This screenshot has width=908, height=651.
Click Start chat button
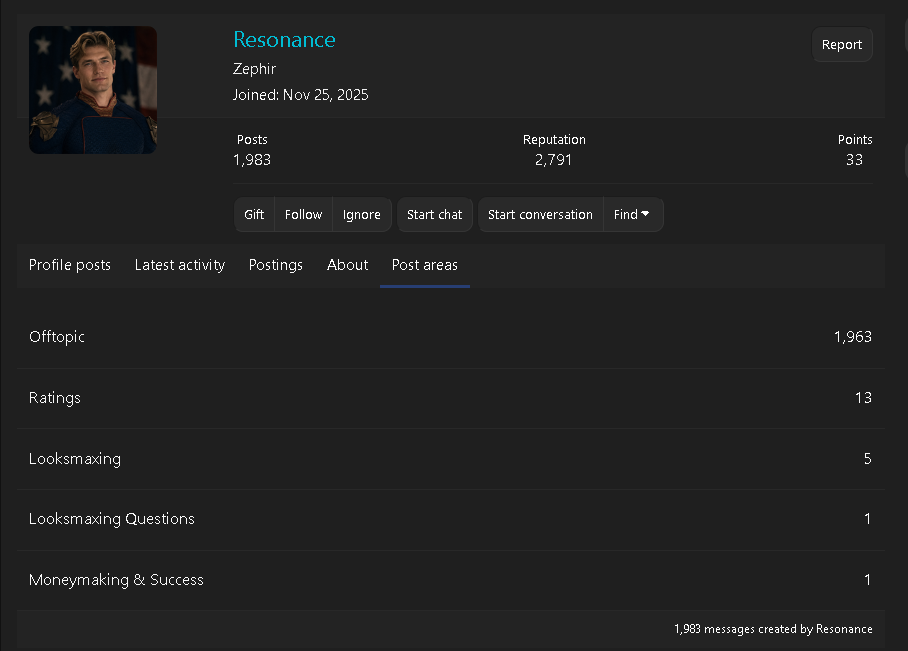click(435, 214)
